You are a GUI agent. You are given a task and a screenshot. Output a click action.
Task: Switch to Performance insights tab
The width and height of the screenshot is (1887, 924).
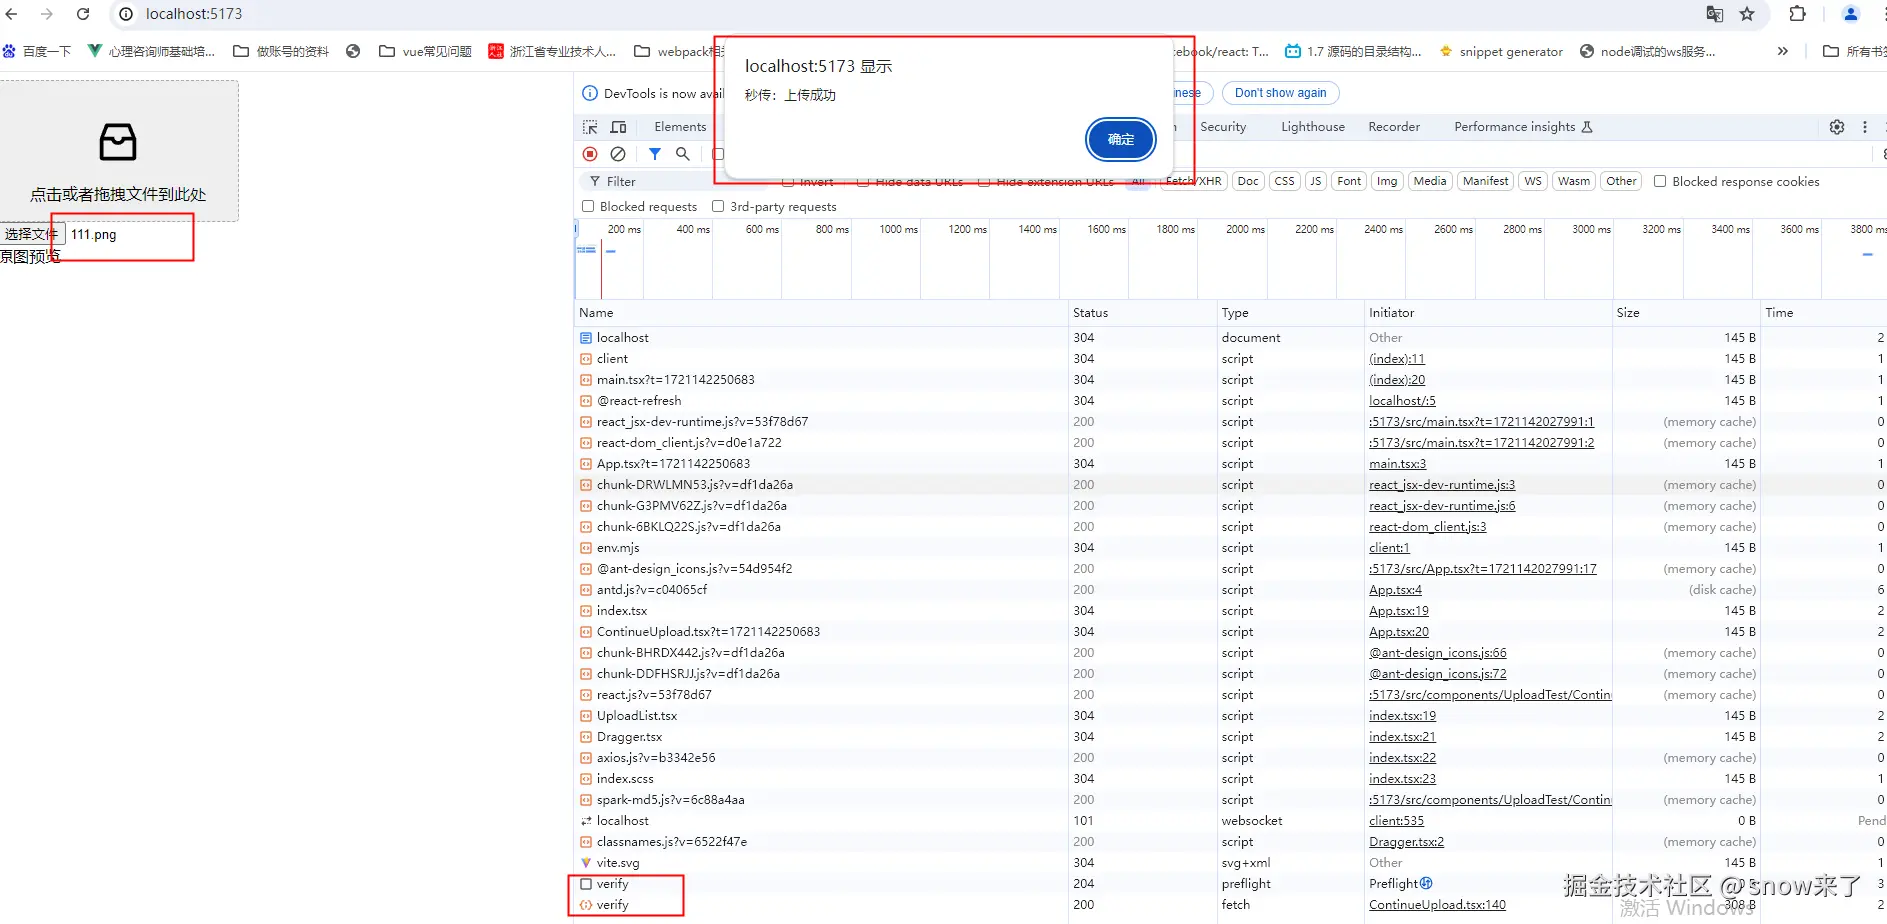click(x=1523, y=127)
